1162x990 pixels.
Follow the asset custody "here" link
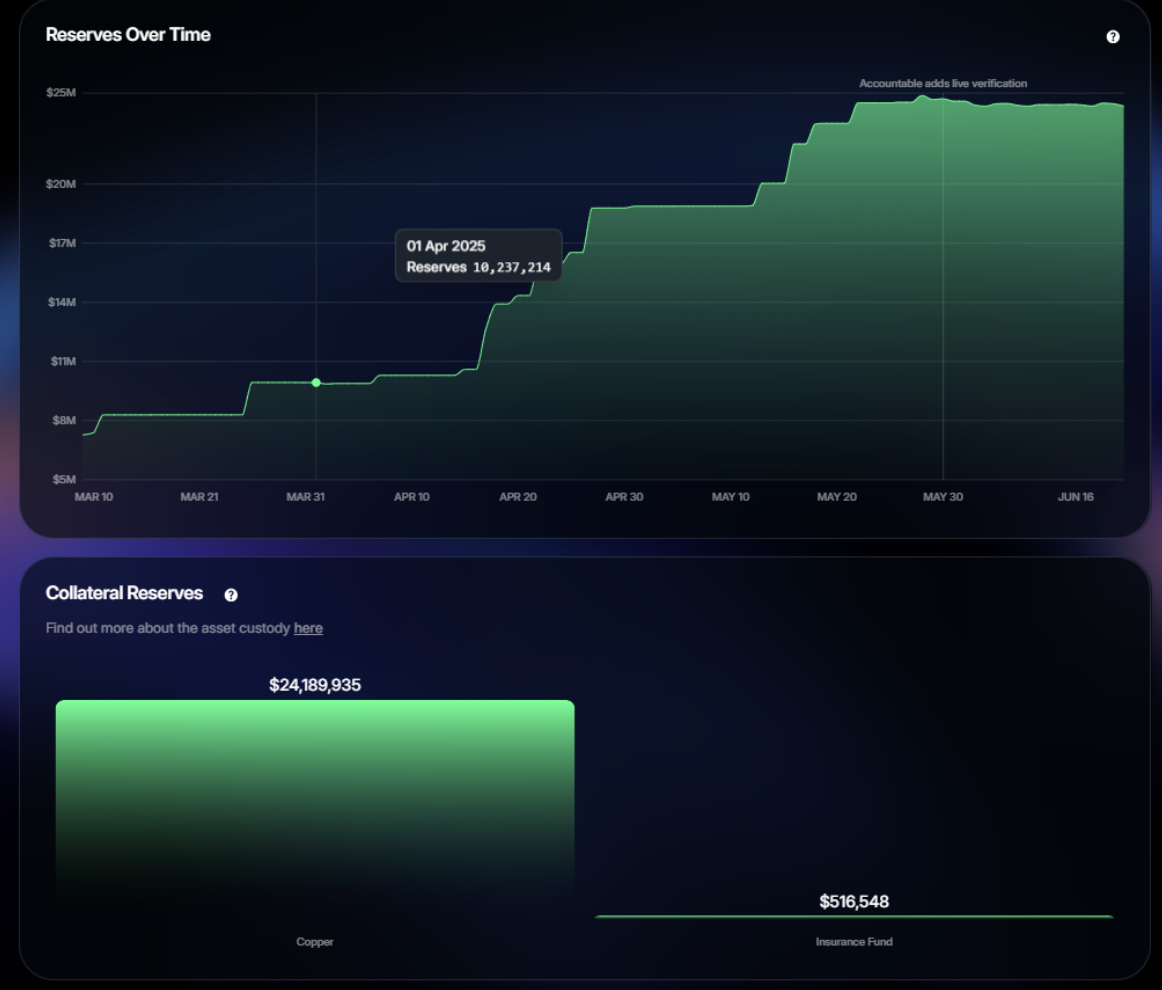click(x=308, y=628)
